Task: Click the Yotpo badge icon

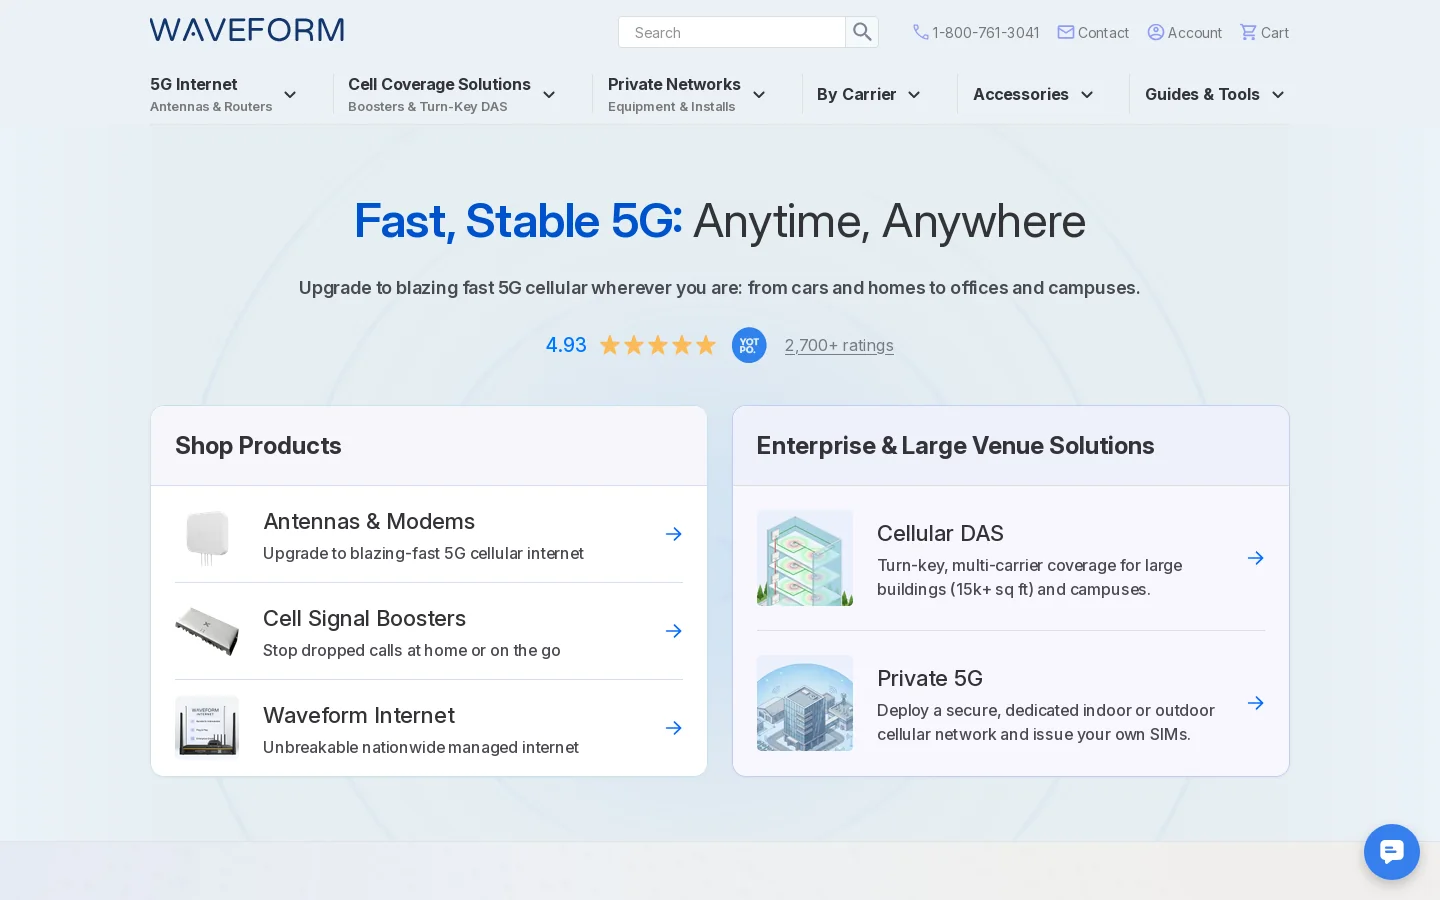Action: (x=749, y=345)
